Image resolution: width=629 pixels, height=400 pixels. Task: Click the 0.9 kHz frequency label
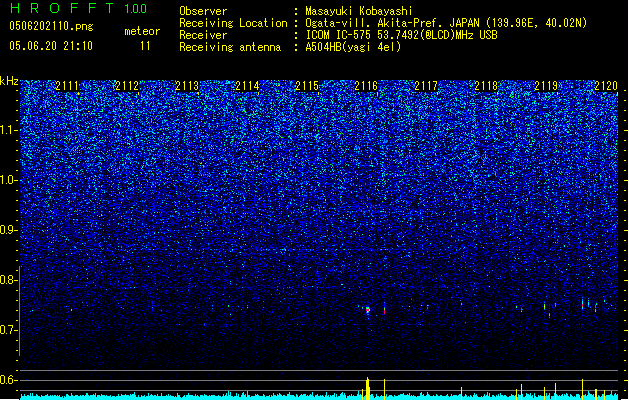pos(7,230)
